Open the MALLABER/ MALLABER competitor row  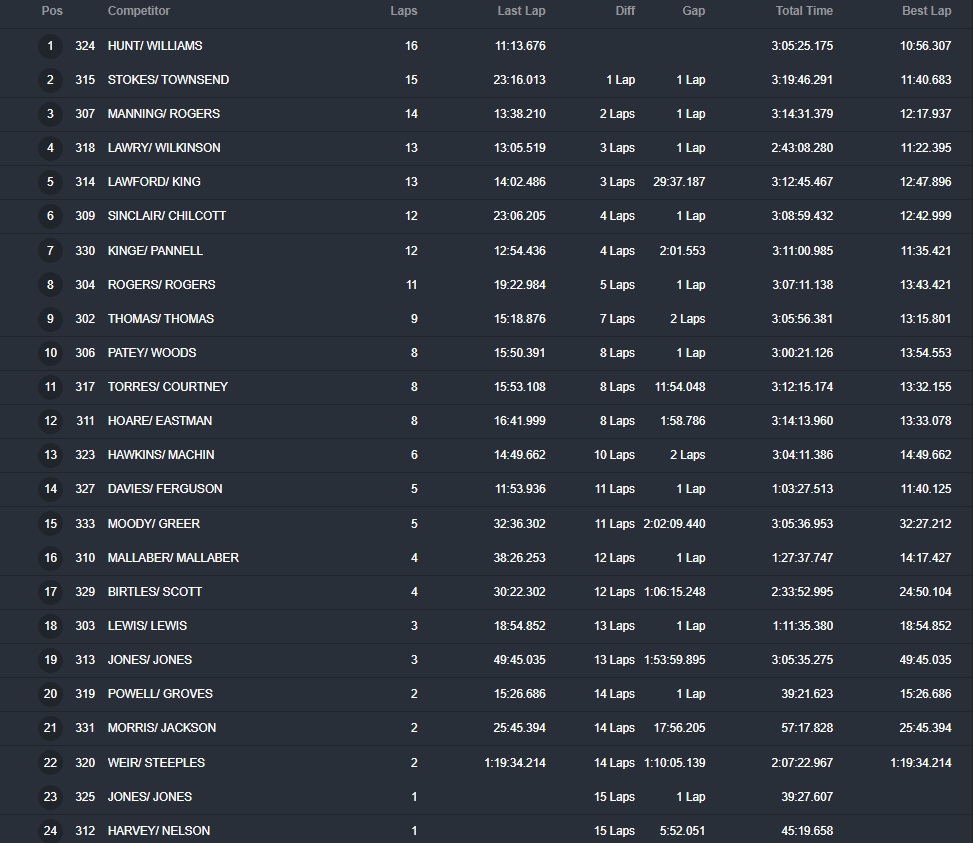173,558
